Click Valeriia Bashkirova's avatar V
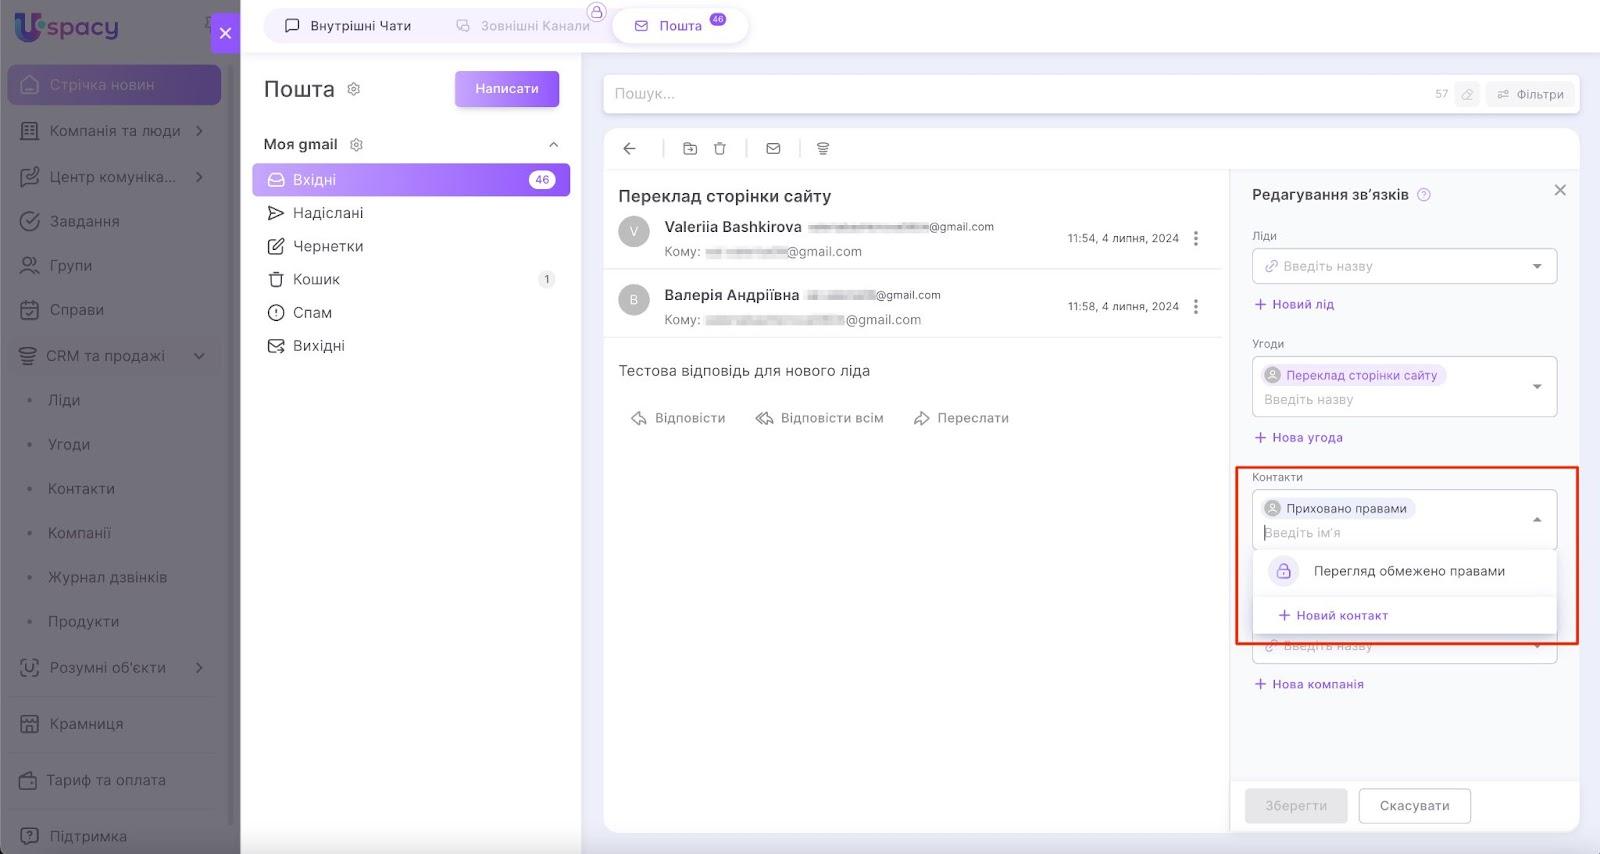This screenshot has height=854, width=1600. click(634, 231)
